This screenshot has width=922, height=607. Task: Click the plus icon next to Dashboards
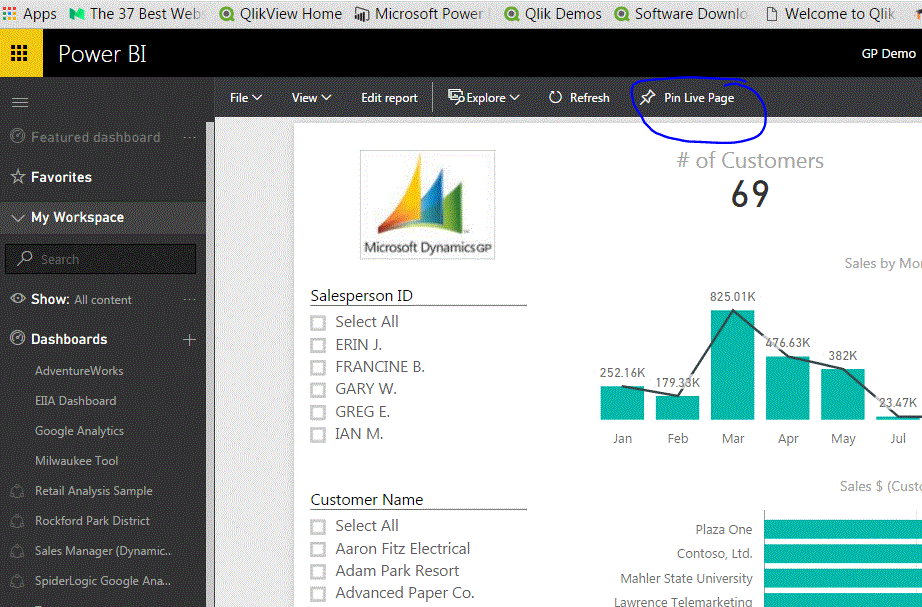(x=189, y=339)
